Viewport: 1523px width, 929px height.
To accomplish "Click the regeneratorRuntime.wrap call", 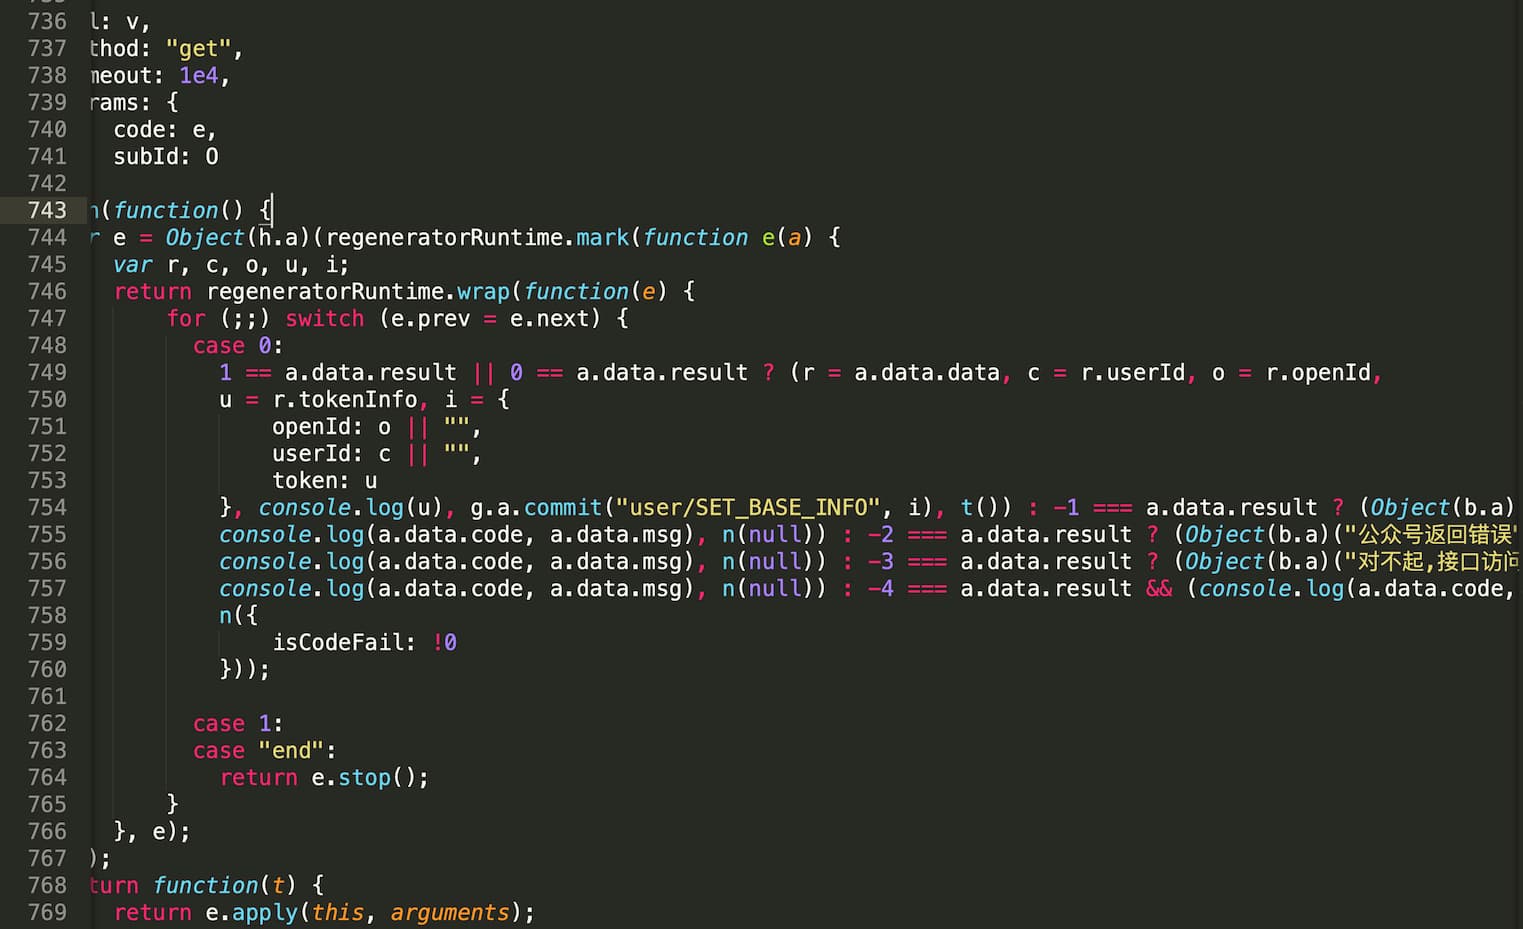I will [358, 291].
